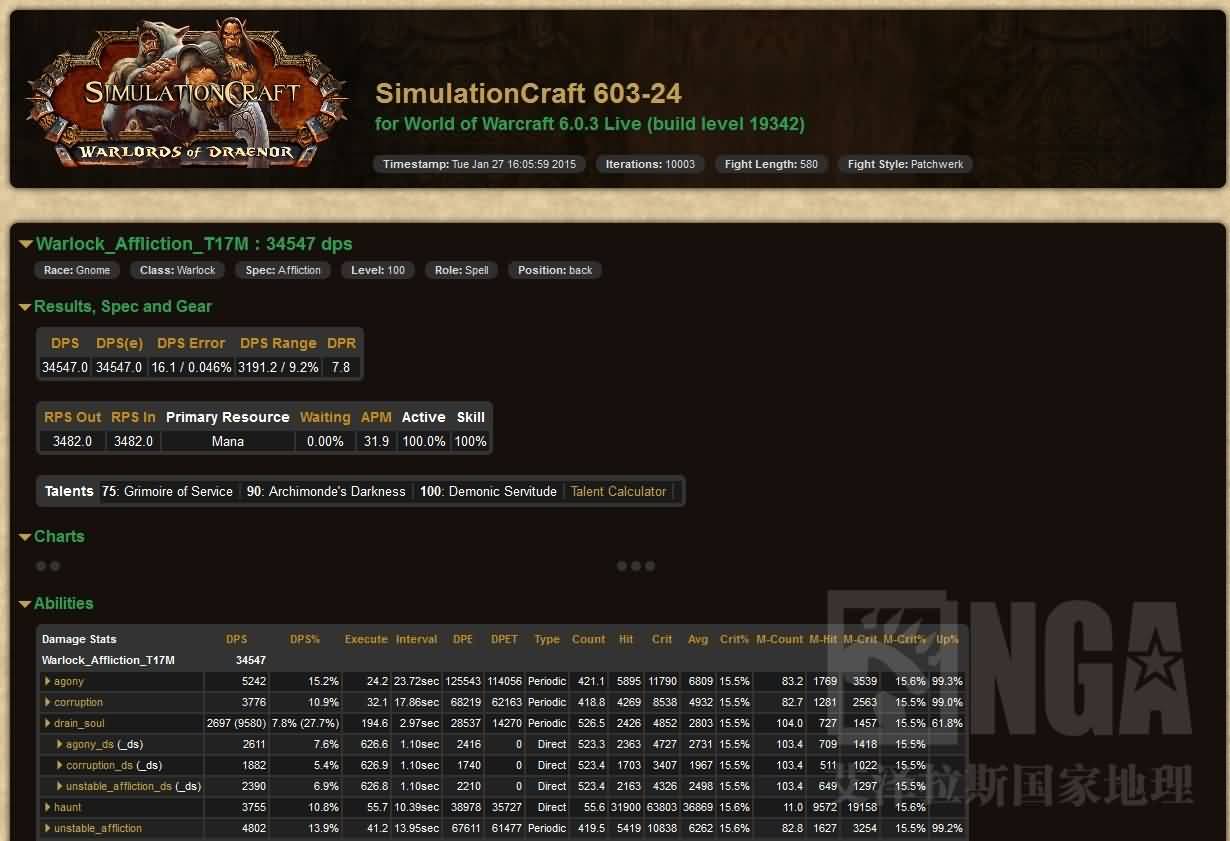Click the Waiting column header
This screenshot has height=841, width=1230.
point(325,417)
